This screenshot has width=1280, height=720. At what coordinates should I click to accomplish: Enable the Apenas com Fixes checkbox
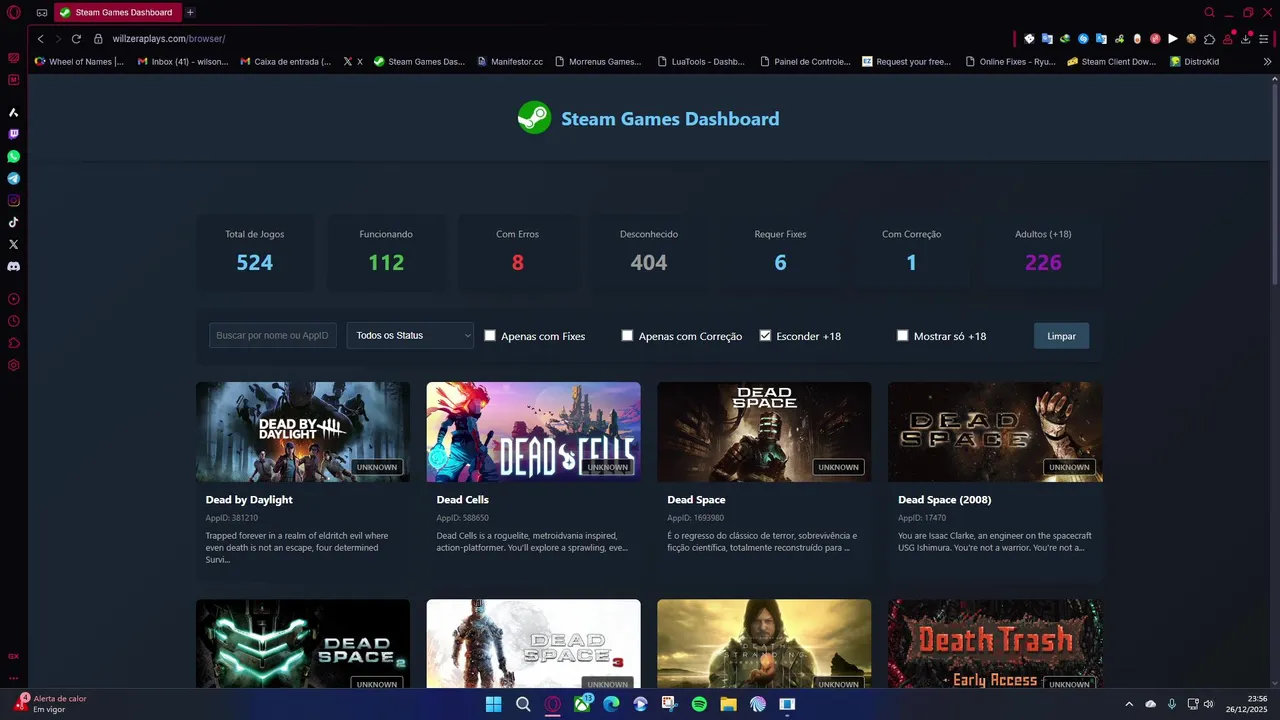[x=490, y=336]
